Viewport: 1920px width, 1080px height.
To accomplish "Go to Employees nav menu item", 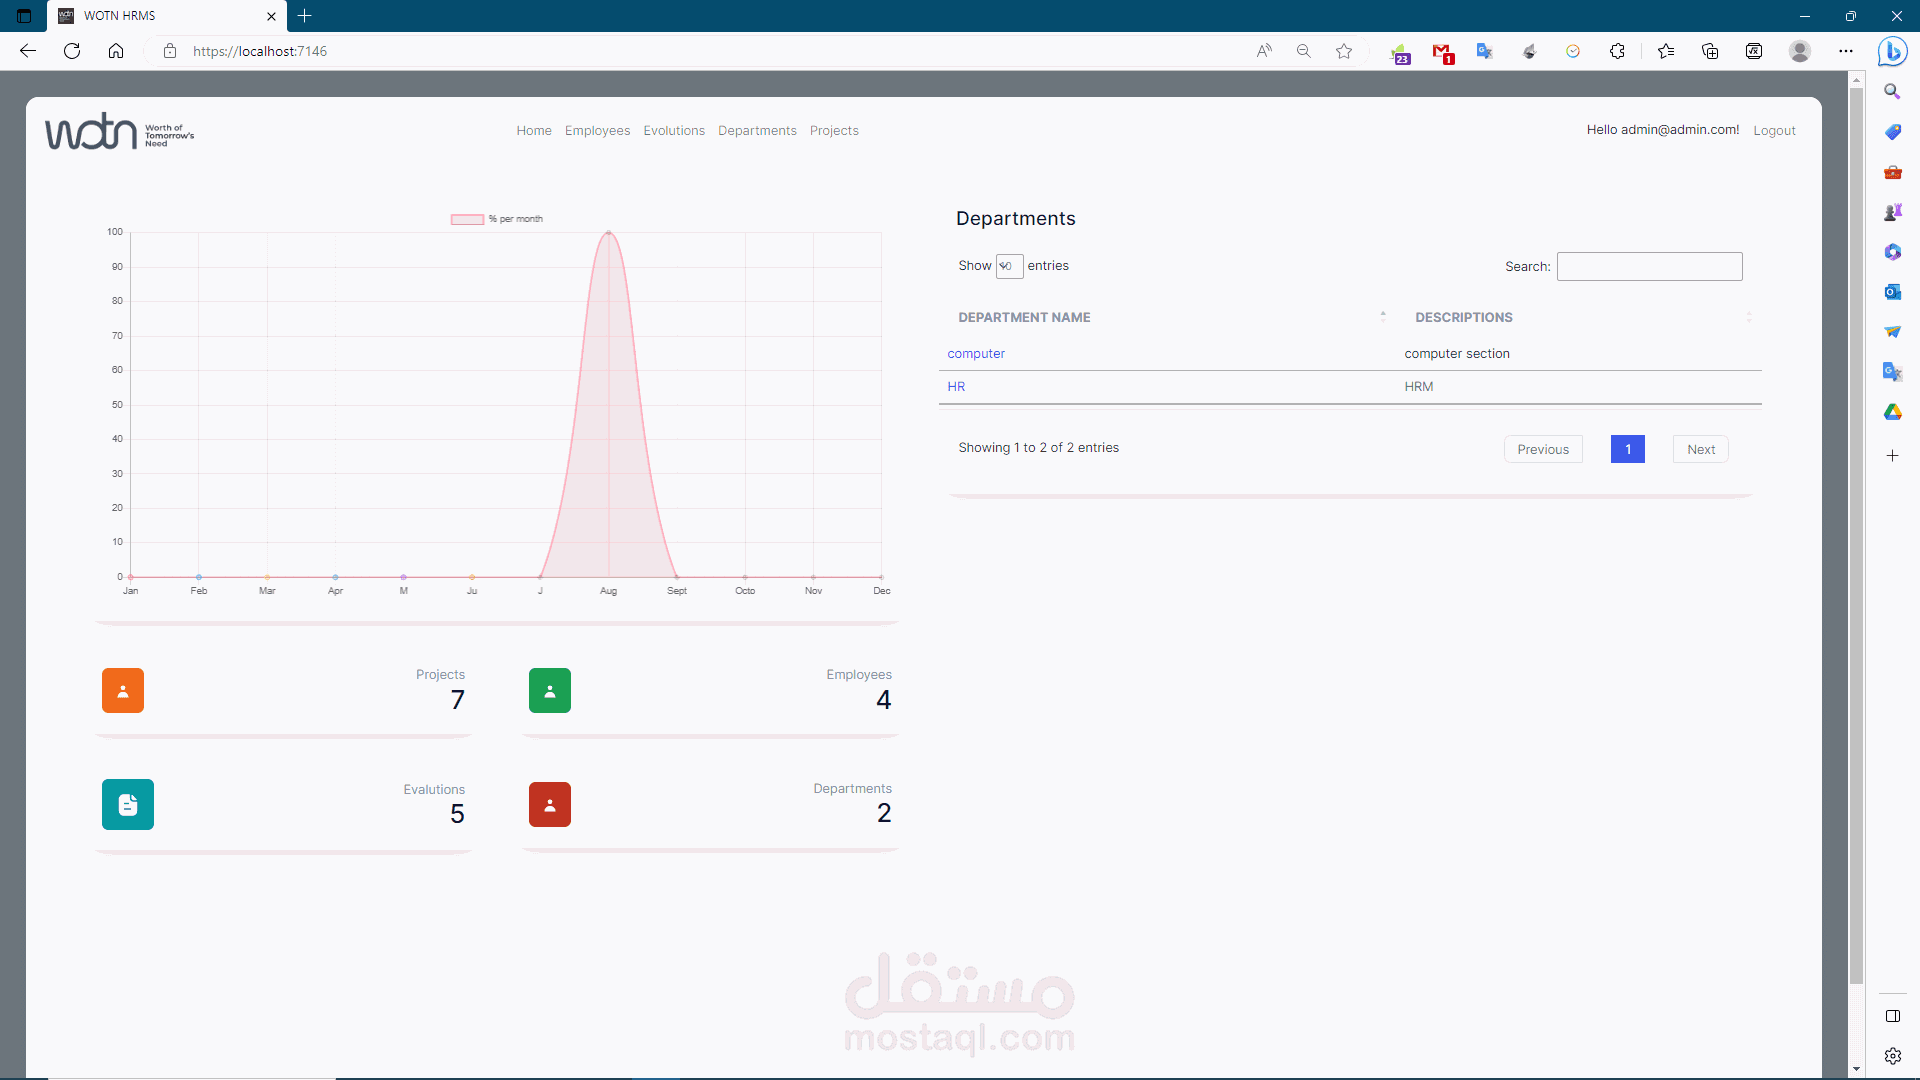I will click(x=597, y=131).
